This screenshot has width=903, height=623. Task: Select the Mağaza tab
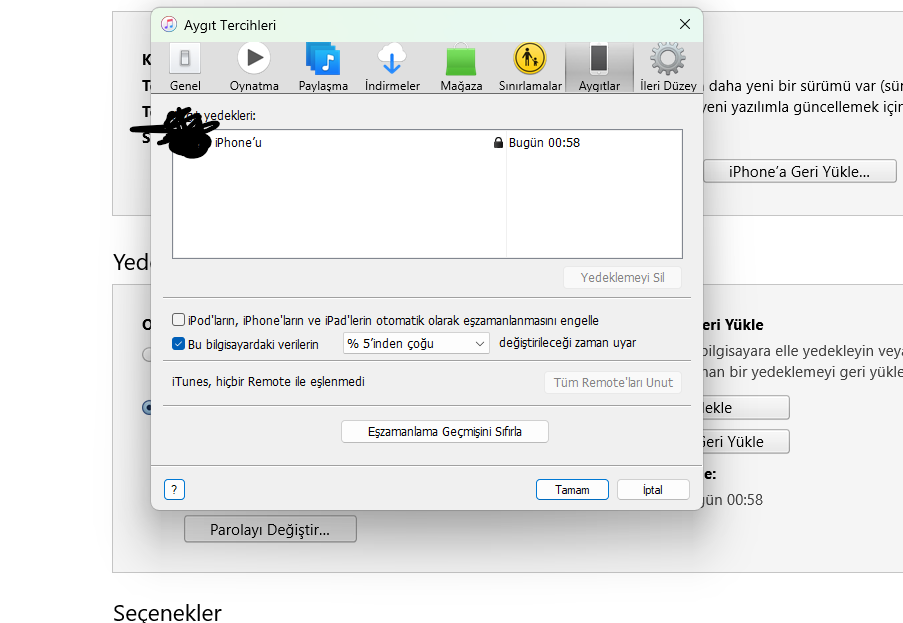click(461, 67)
